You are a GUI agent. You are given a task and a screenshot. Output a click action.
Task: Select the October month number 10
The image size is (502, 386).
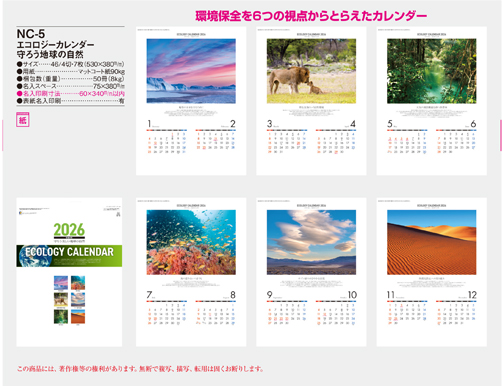(352, 295)
